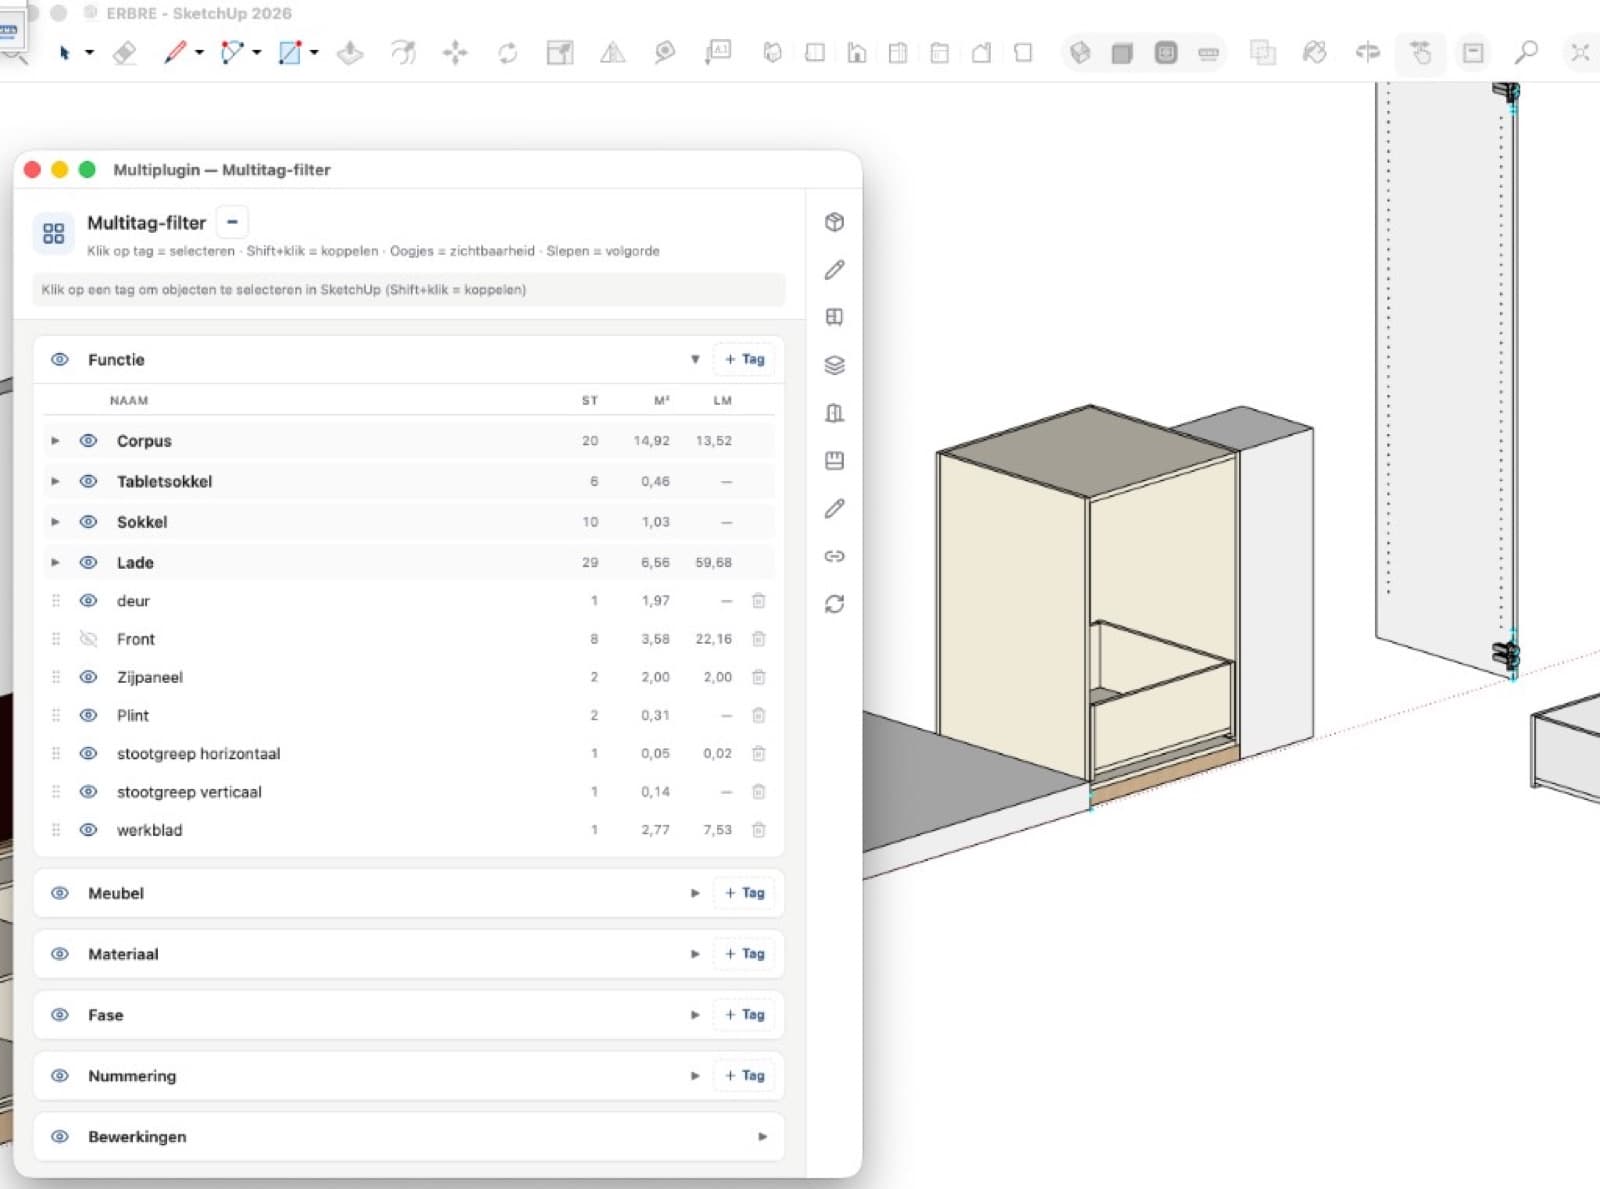Expand the Corpus row
The height and width of the screenshot is (1189, 1600).
tap(55, 441)
